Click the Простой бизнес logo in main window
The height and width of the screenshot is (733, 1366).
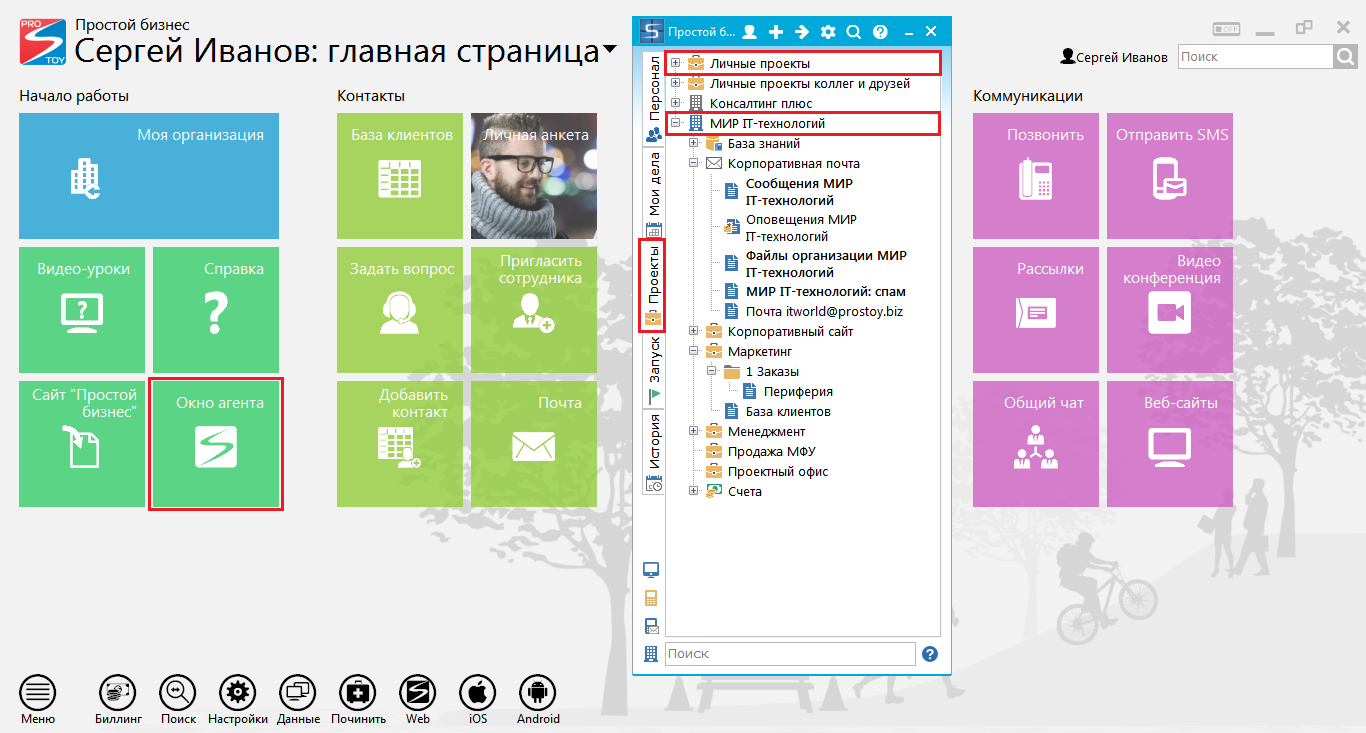coord(42,43)
